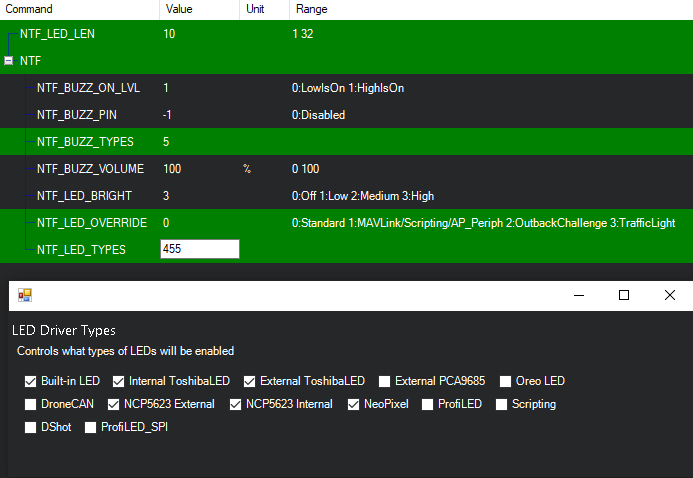
Task: Uncheck the Internal ToshibaLED checkbox
Action: point(118,381)
